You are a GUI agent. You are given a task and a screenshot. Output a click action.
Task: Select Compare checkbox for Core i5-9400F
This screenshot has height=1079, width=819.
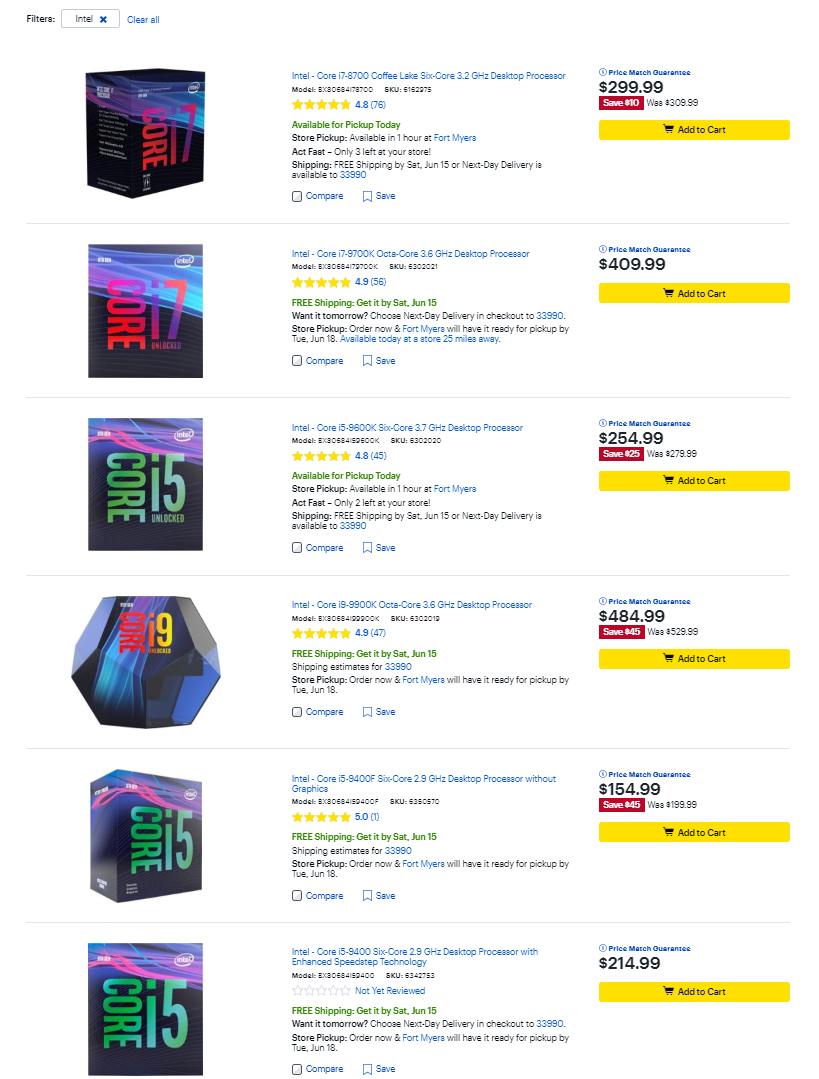coord(297,896)
